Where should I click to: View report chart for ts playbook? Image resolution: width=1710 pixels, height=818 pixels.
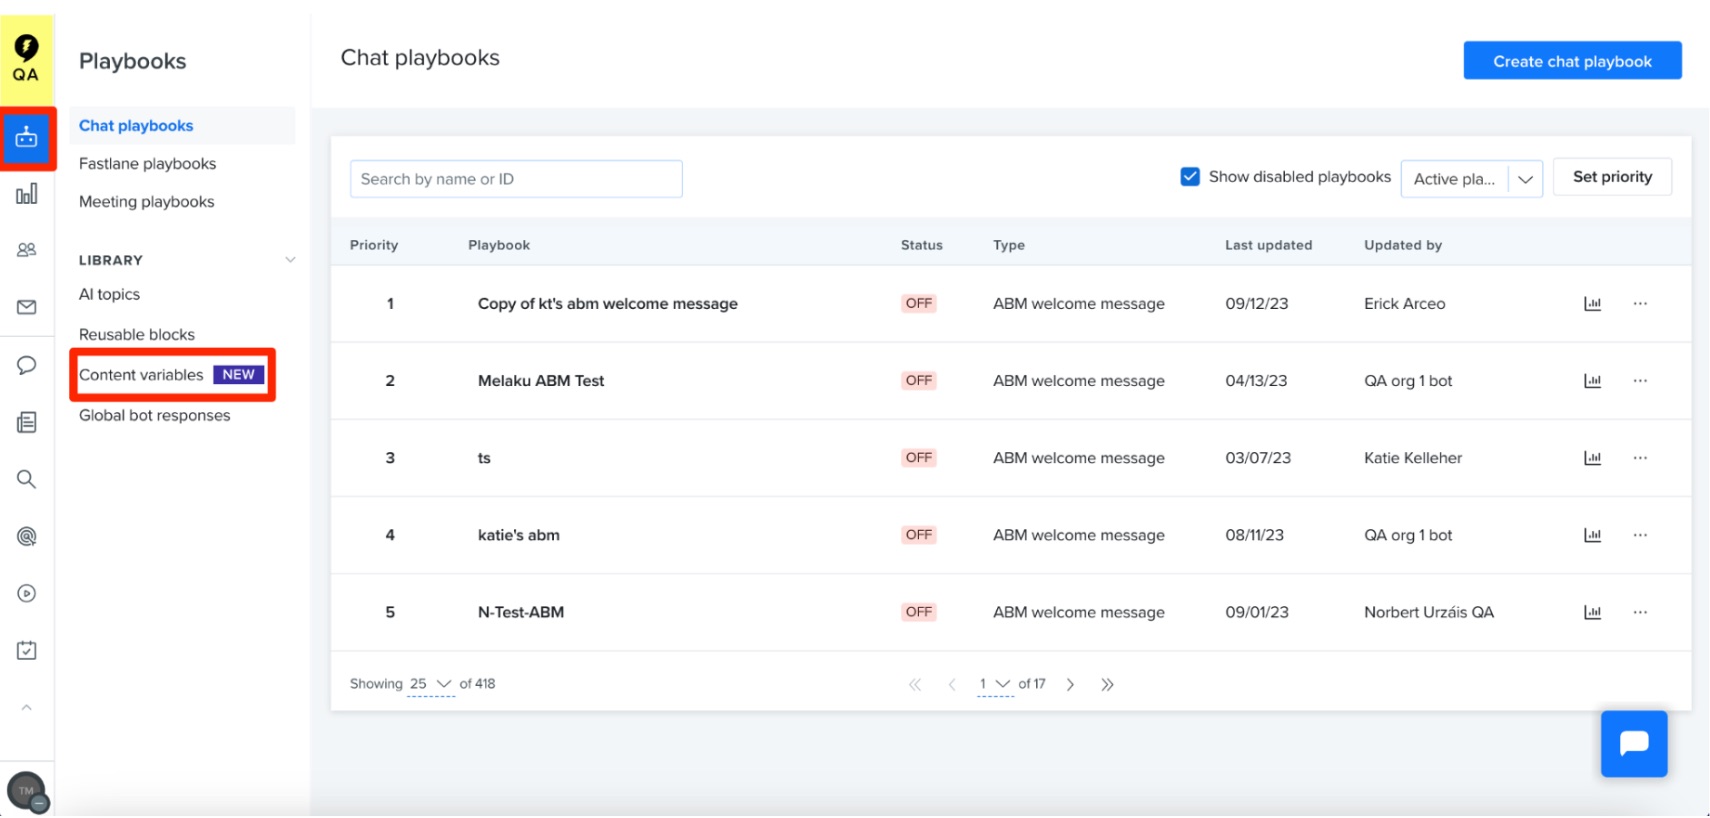click(x=1592, y=458)
